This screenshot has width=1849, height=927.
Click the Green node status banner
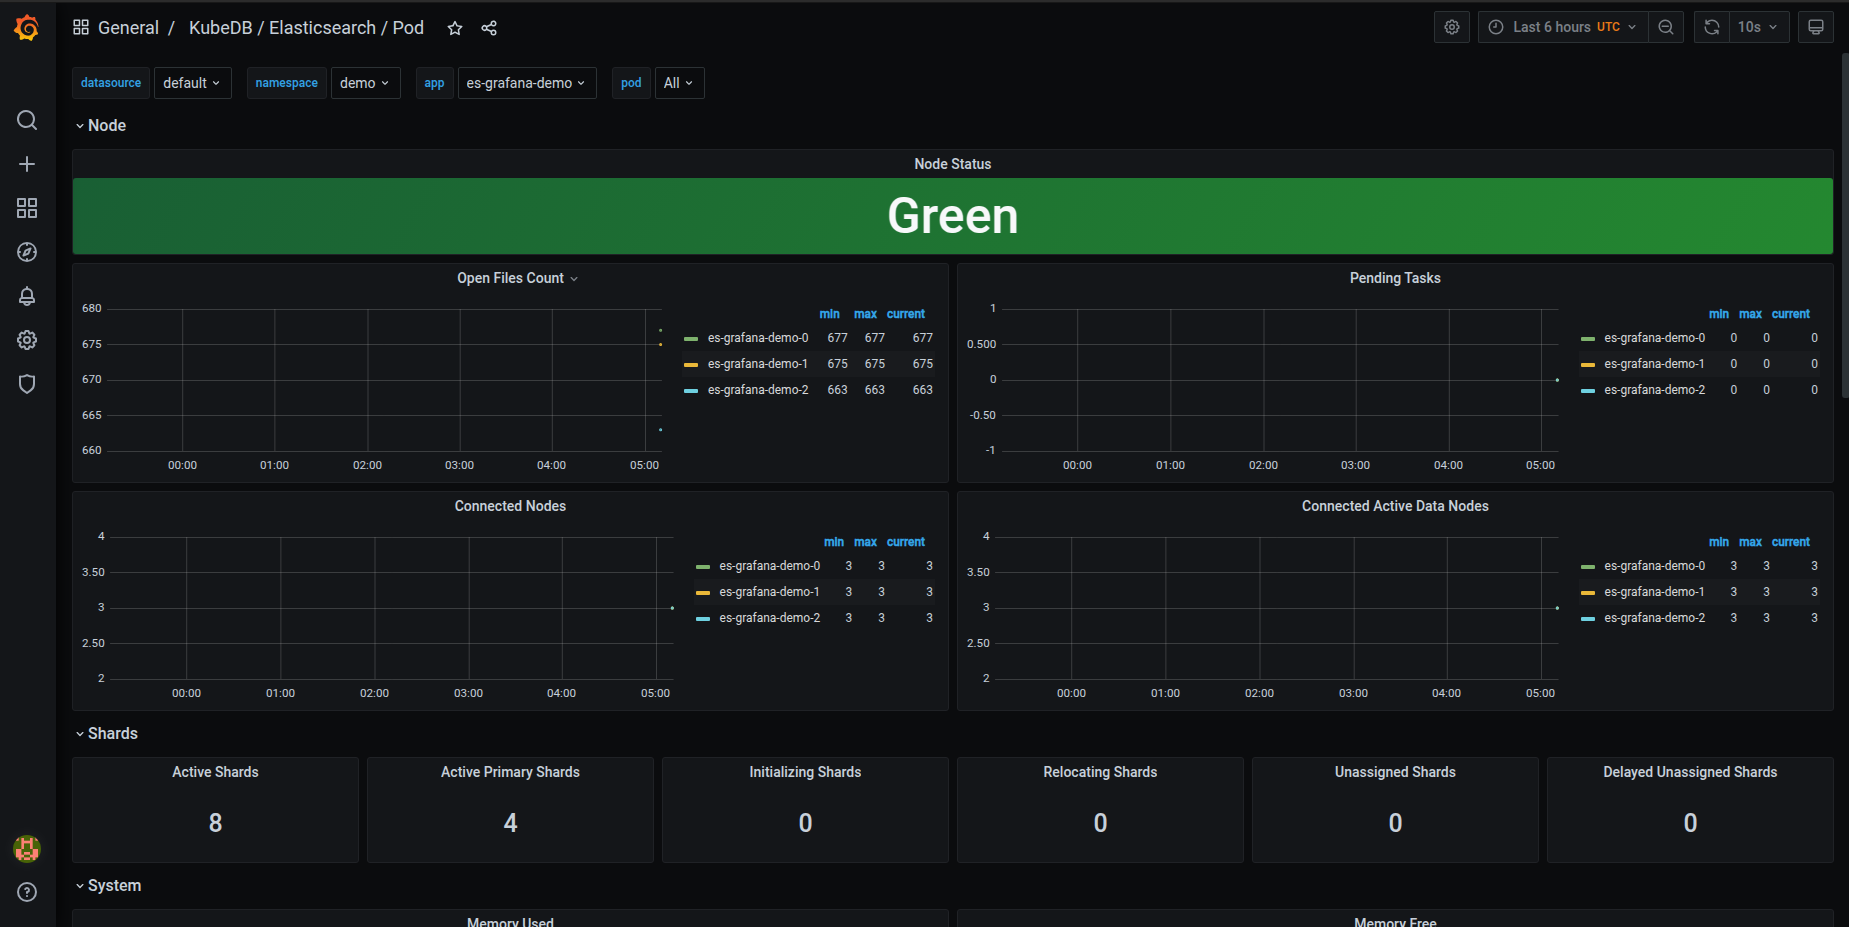pyautogui.click(x=953, y=216)
